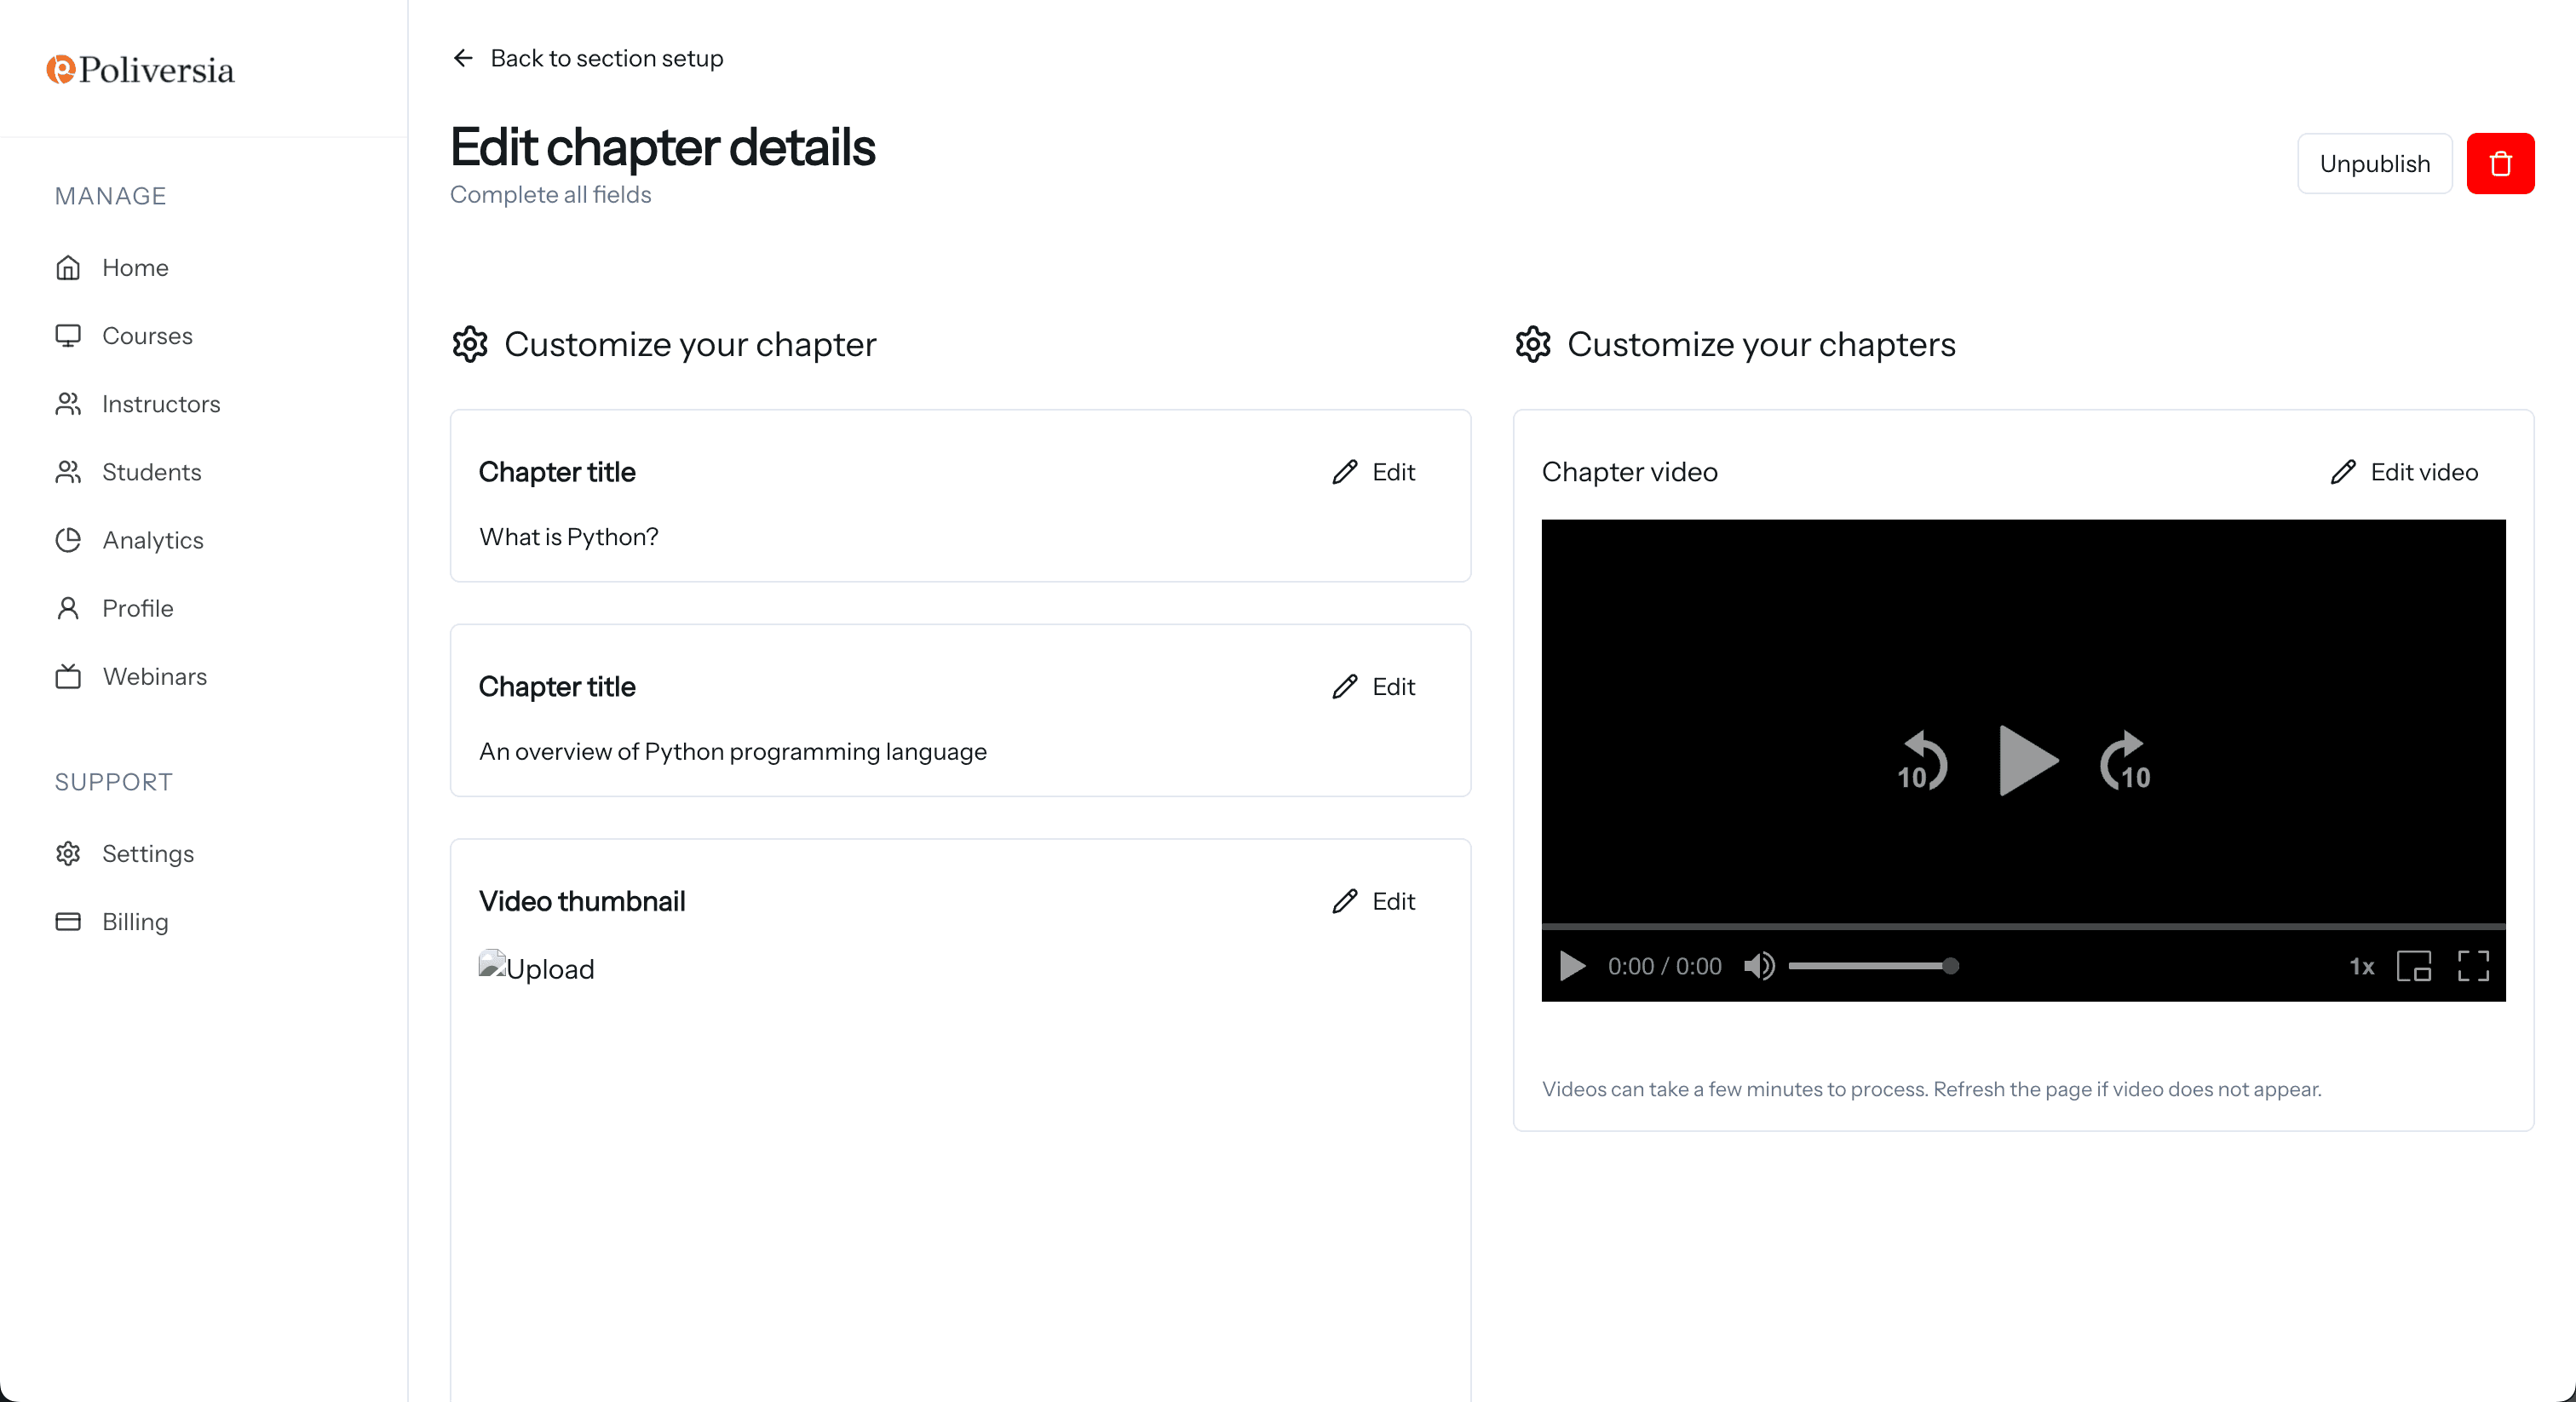Toggle picture-in-picture mode
The width and height of the screenshot is (2576, 1402).
2414,966
